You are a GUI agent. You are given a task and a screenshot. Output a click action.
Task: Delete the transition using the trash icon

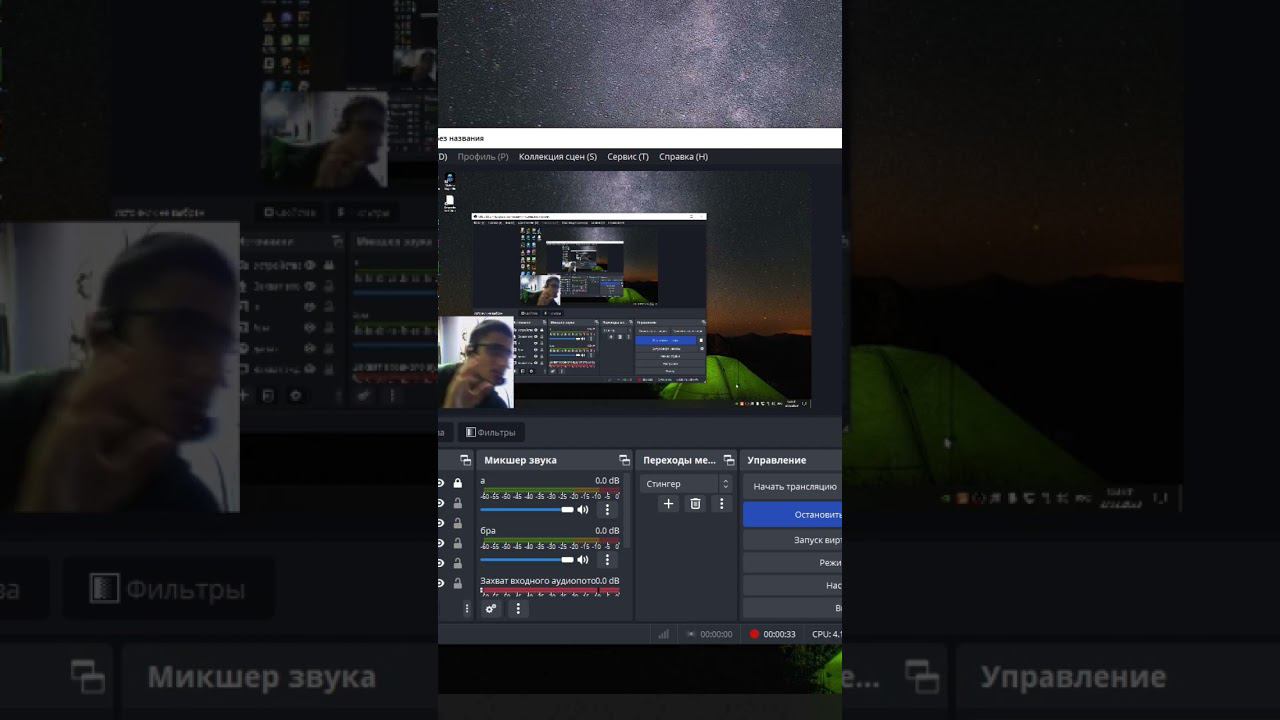click(x=696, y=504)
